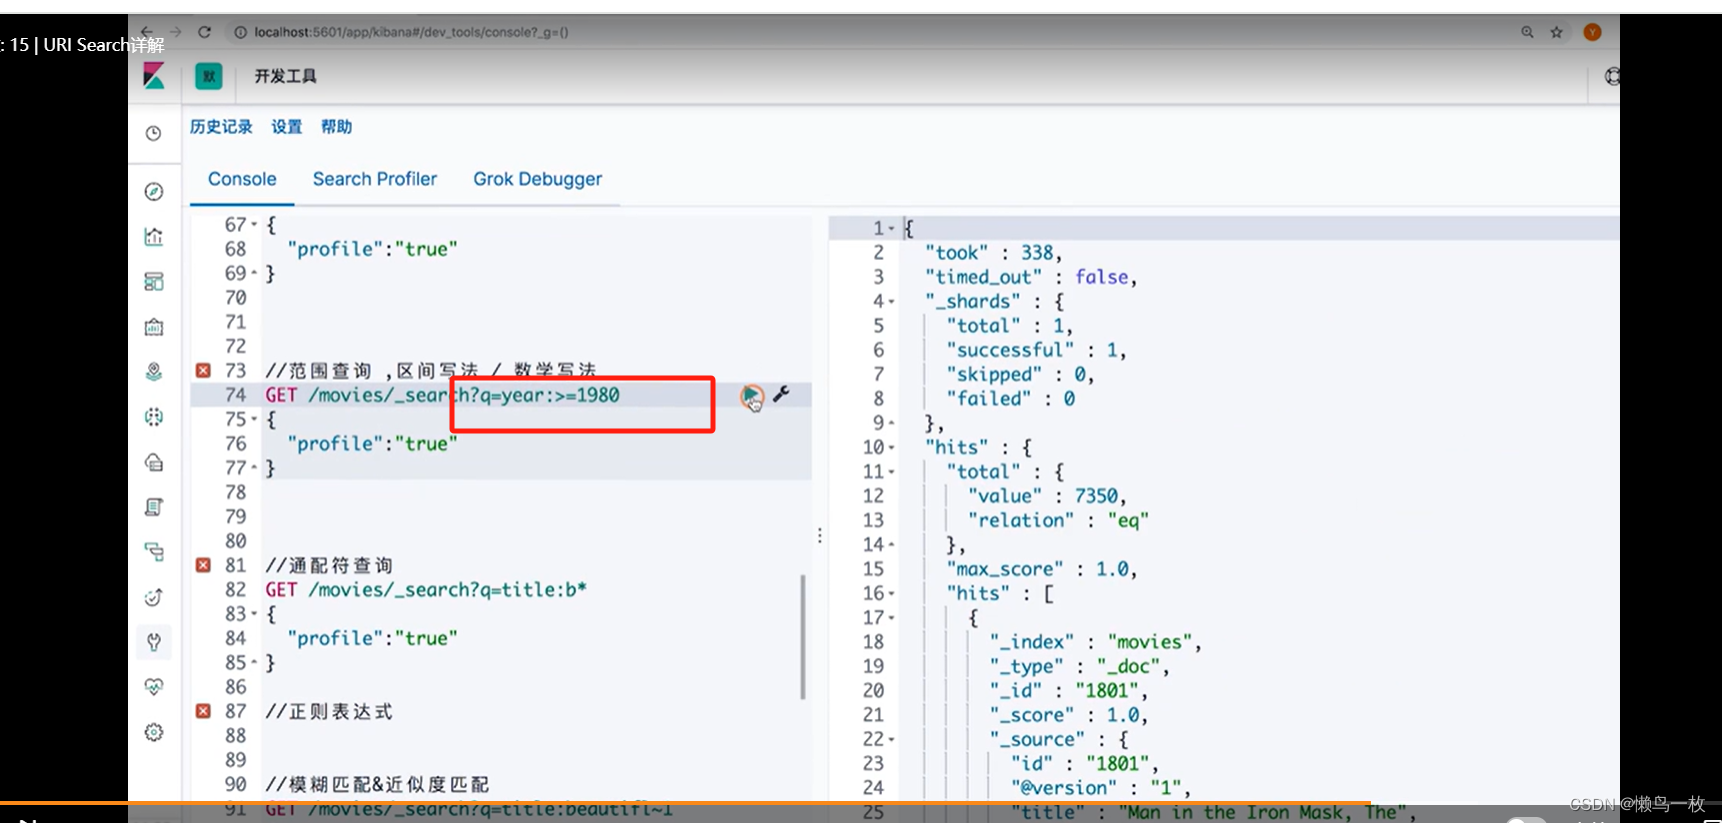
Task: Click "@version" : "1" in response
Action: (1100, 788)
